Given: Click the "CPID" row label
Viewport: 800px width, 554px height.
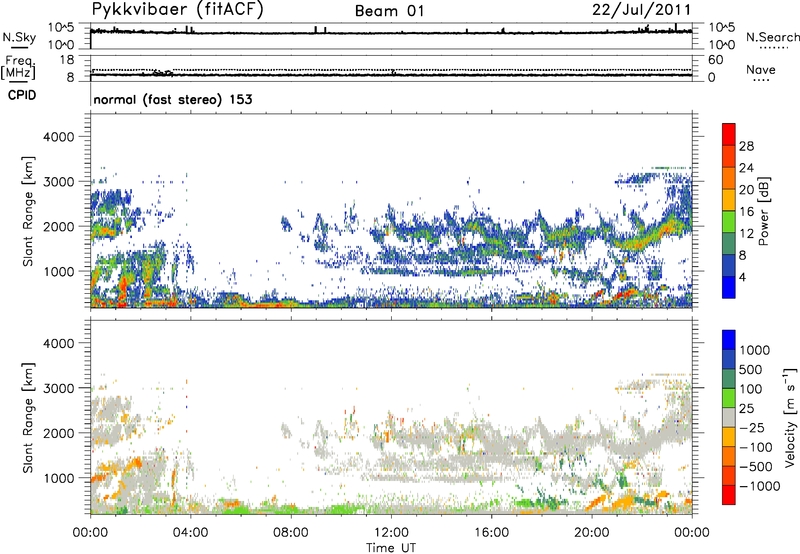Looking at the screenshot, I should pyautogui.click(x=22, y=95).
